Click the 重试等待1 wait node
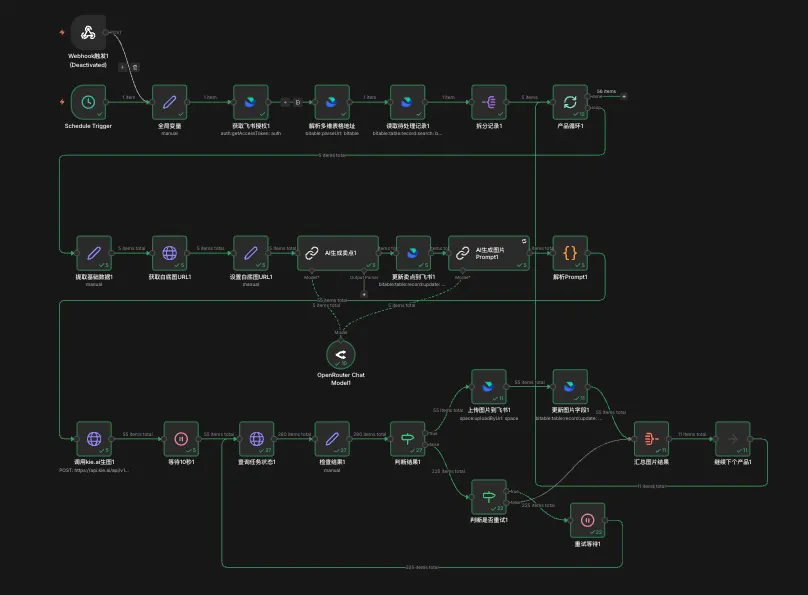This screenshot has width=808, height=595. coord(587,520)
